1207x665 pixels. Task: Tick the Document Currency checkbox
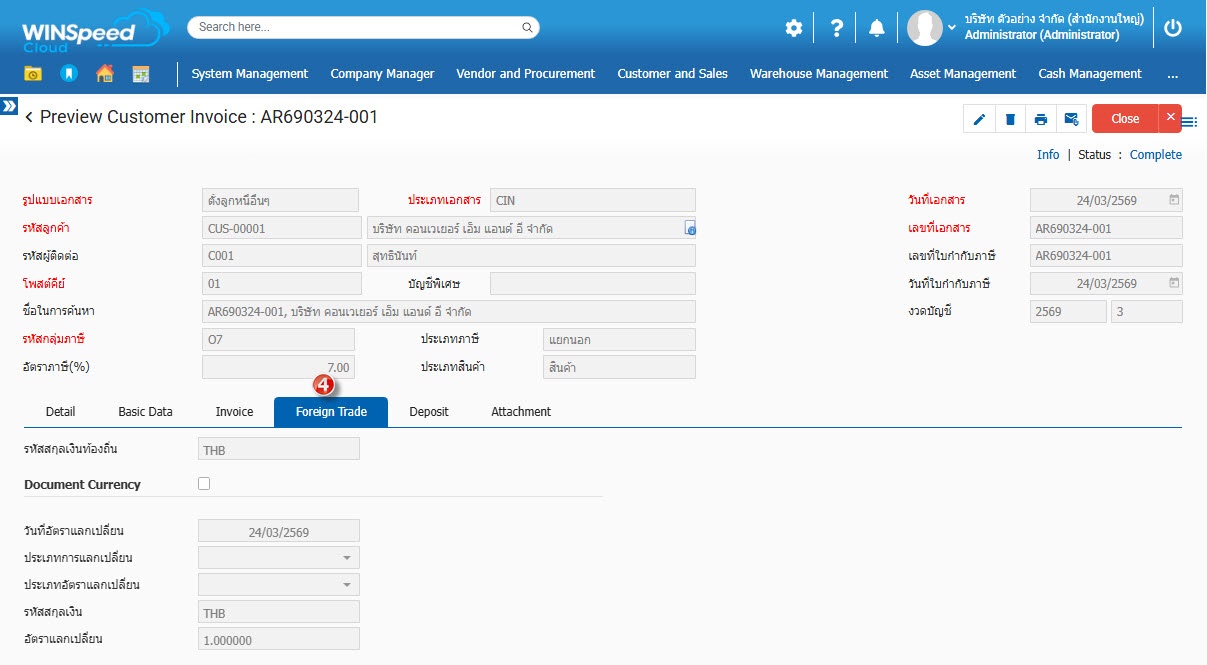pyautogui.click(x=204, y=484)
